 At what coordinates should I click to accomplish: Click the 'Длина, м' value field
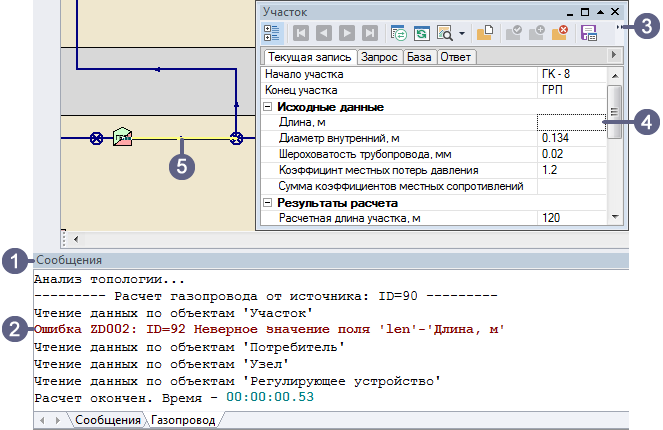pos(570,122)
